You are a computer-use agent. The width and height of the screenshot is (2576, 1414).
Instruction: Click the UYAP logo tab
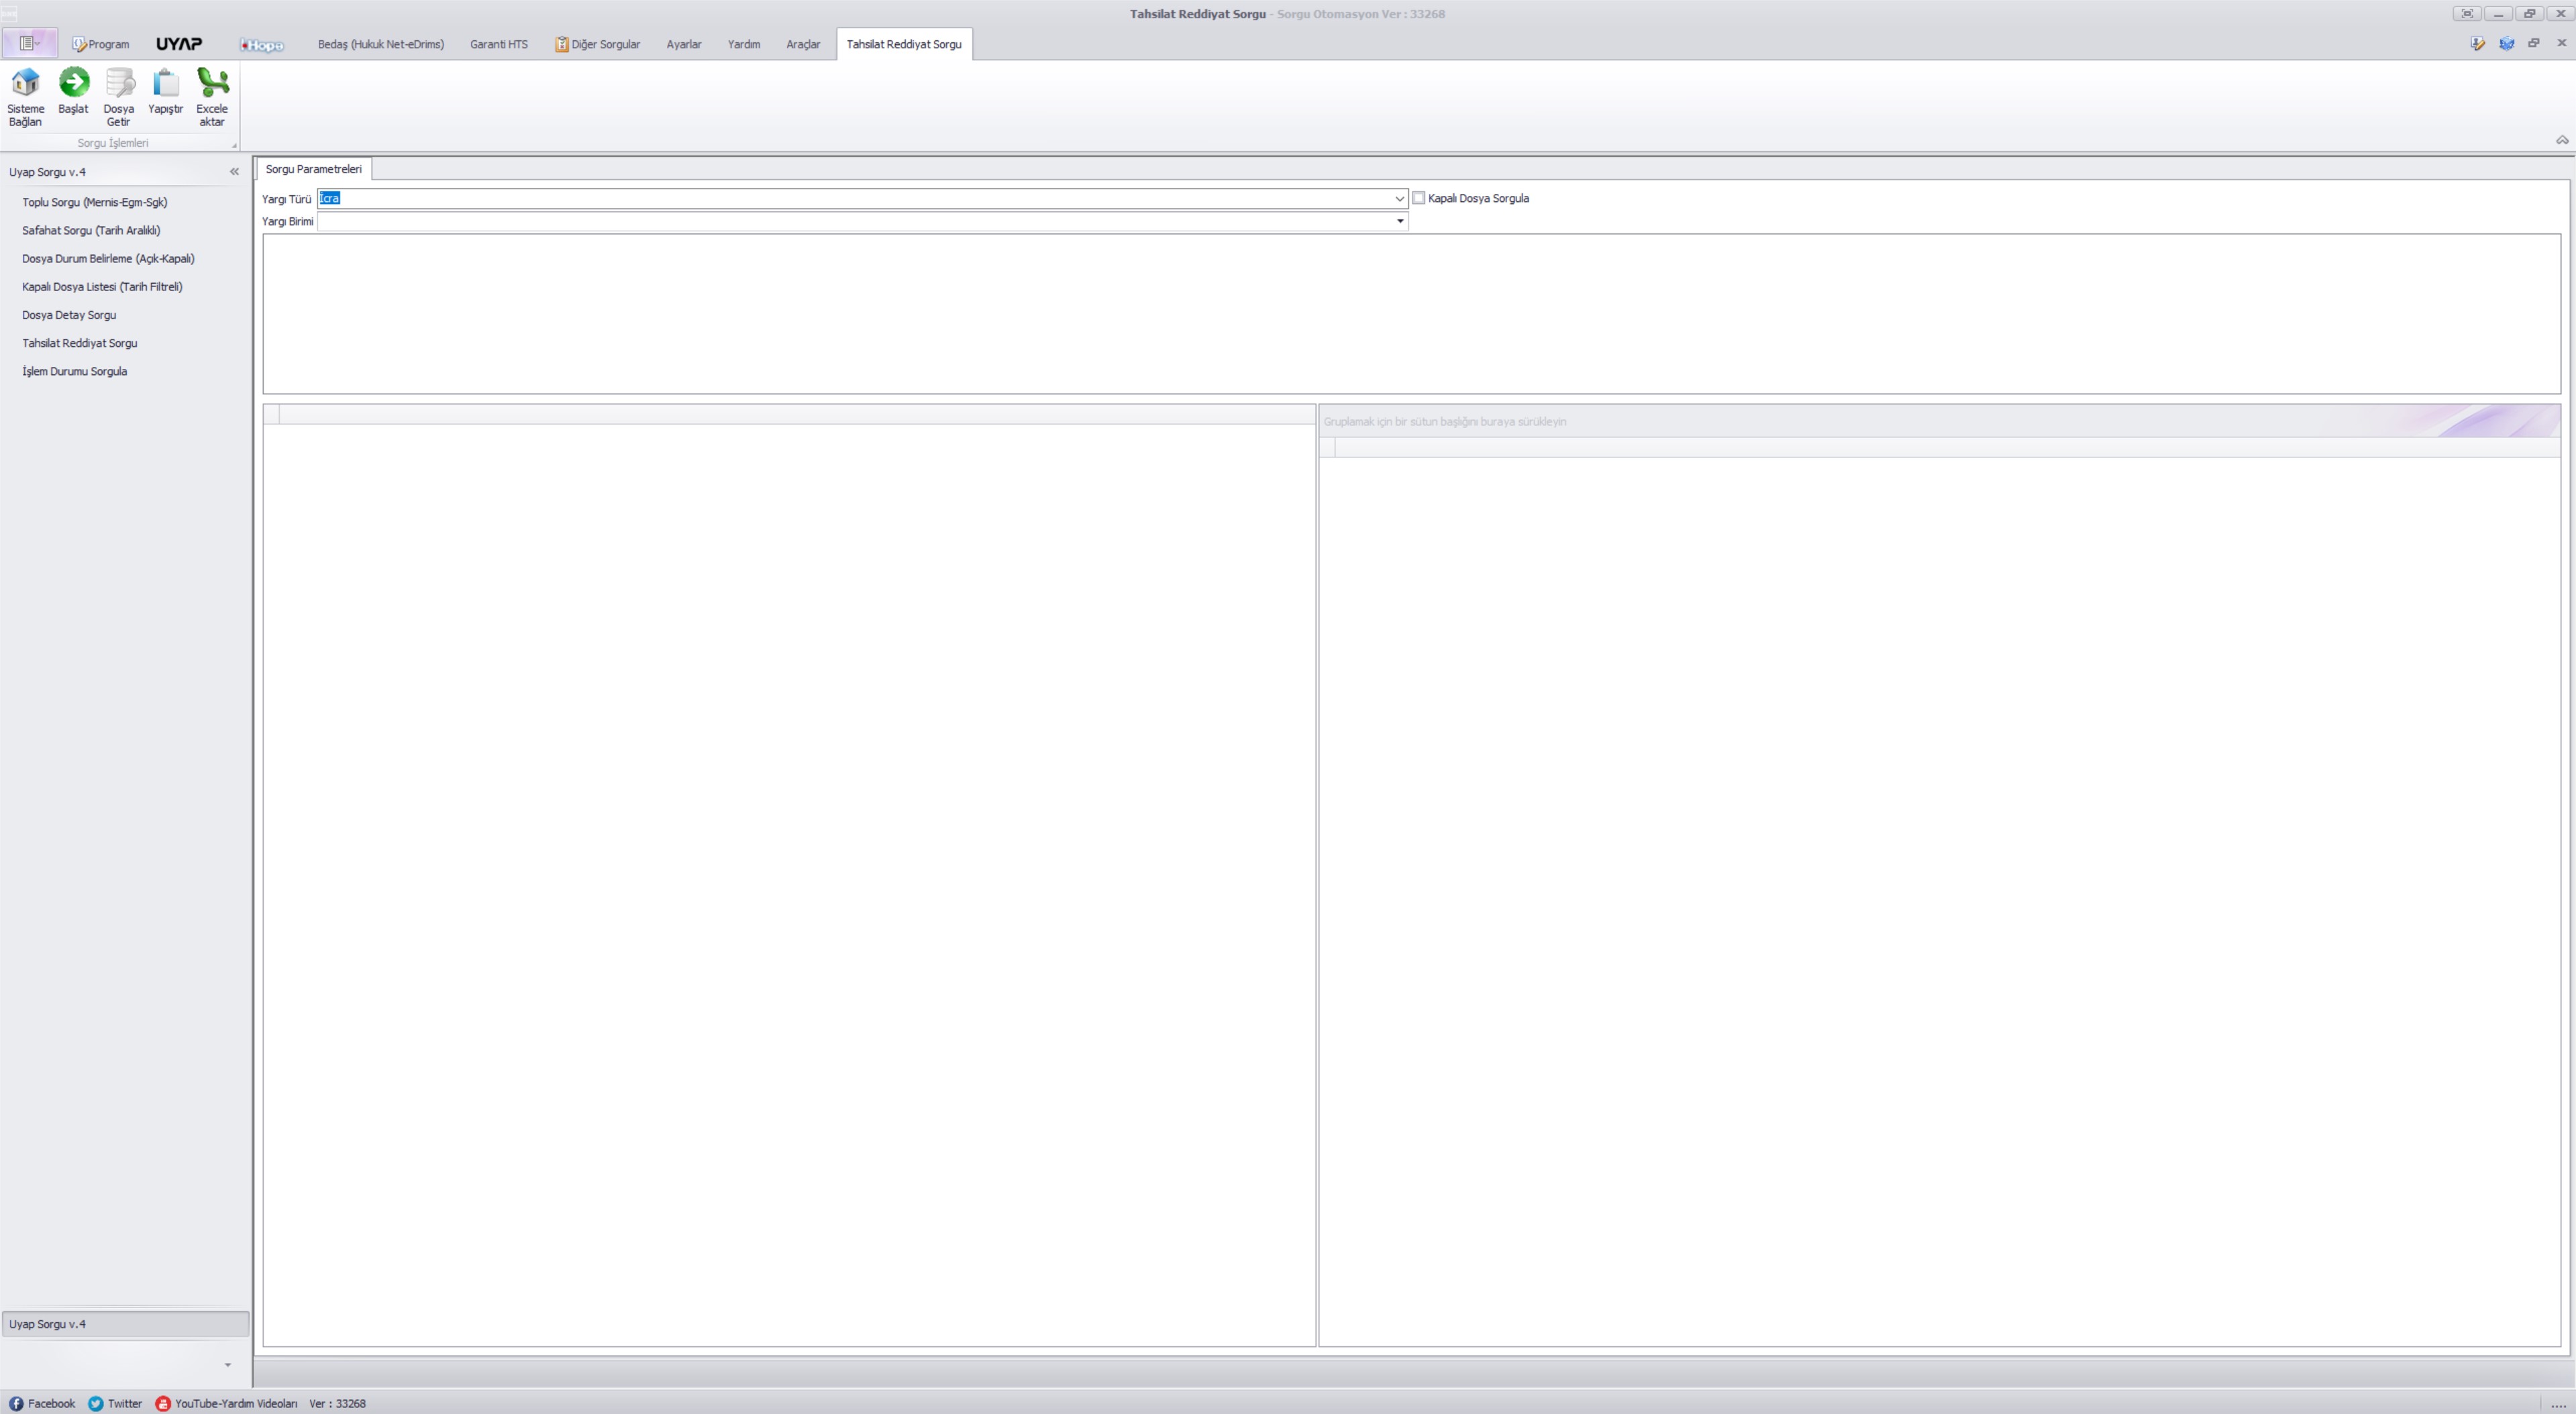point(179,44)
